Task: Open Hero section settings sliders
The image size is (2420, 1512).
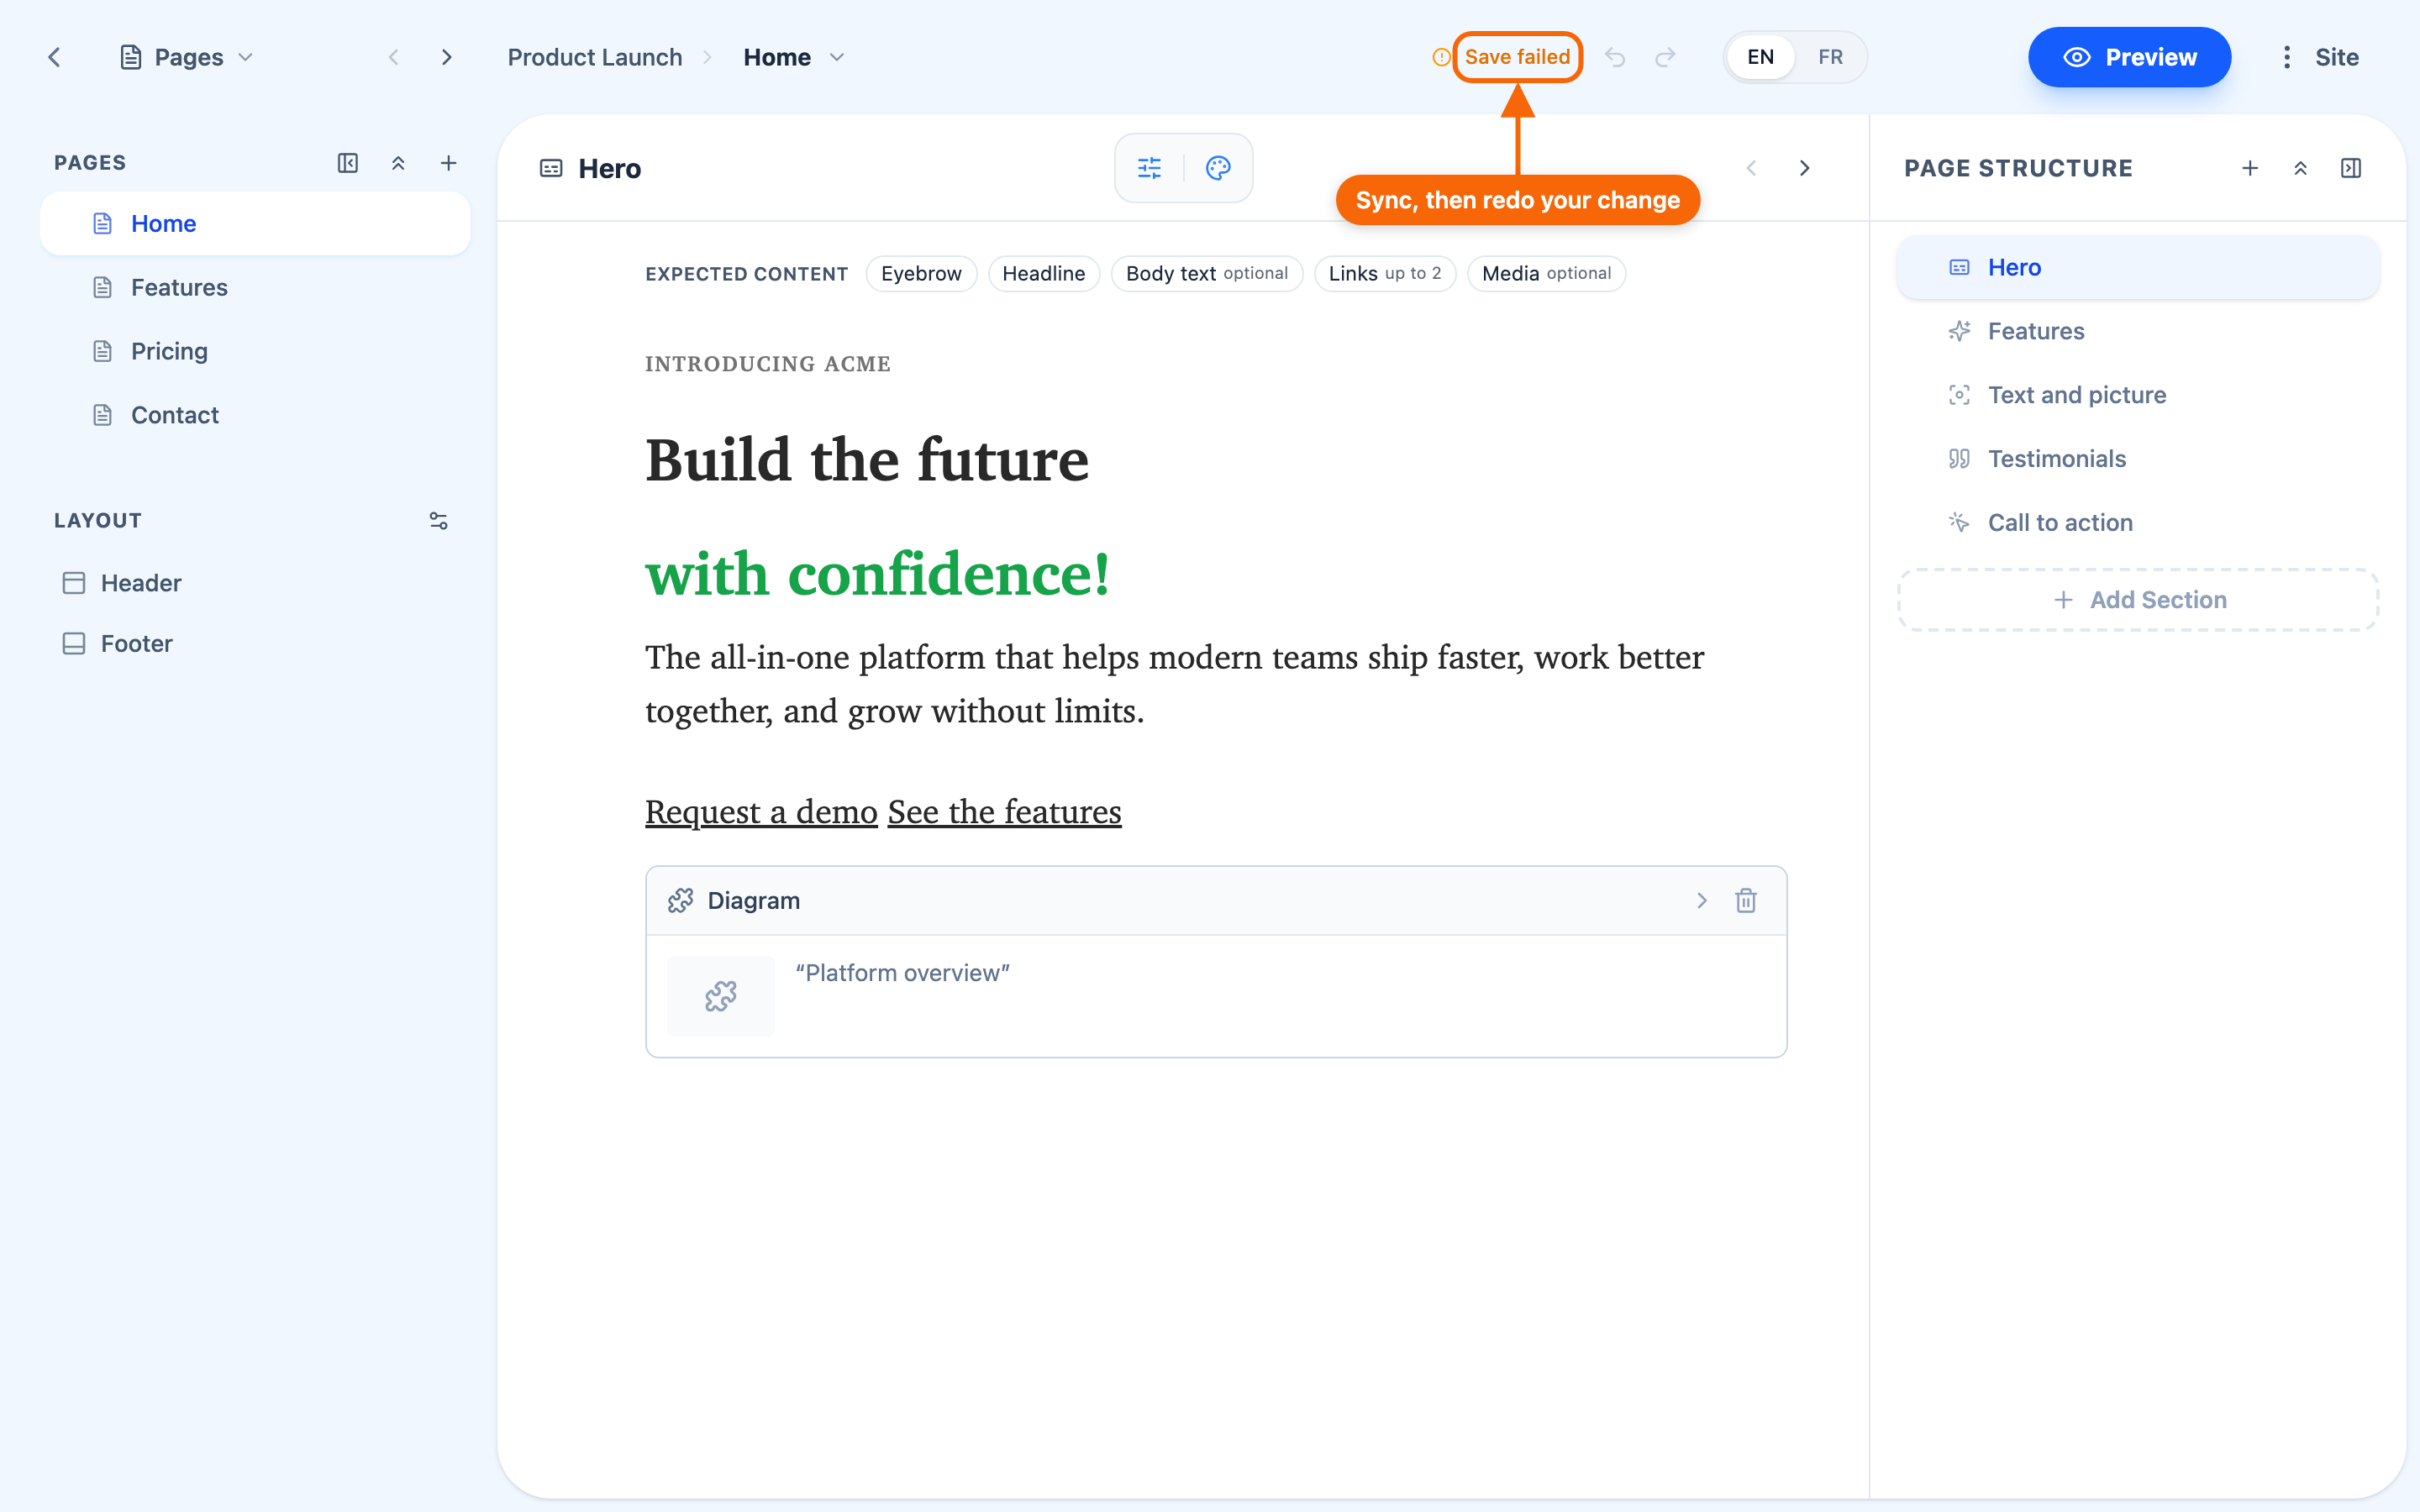Action: pyautogui.click(x=1150, y=168)
